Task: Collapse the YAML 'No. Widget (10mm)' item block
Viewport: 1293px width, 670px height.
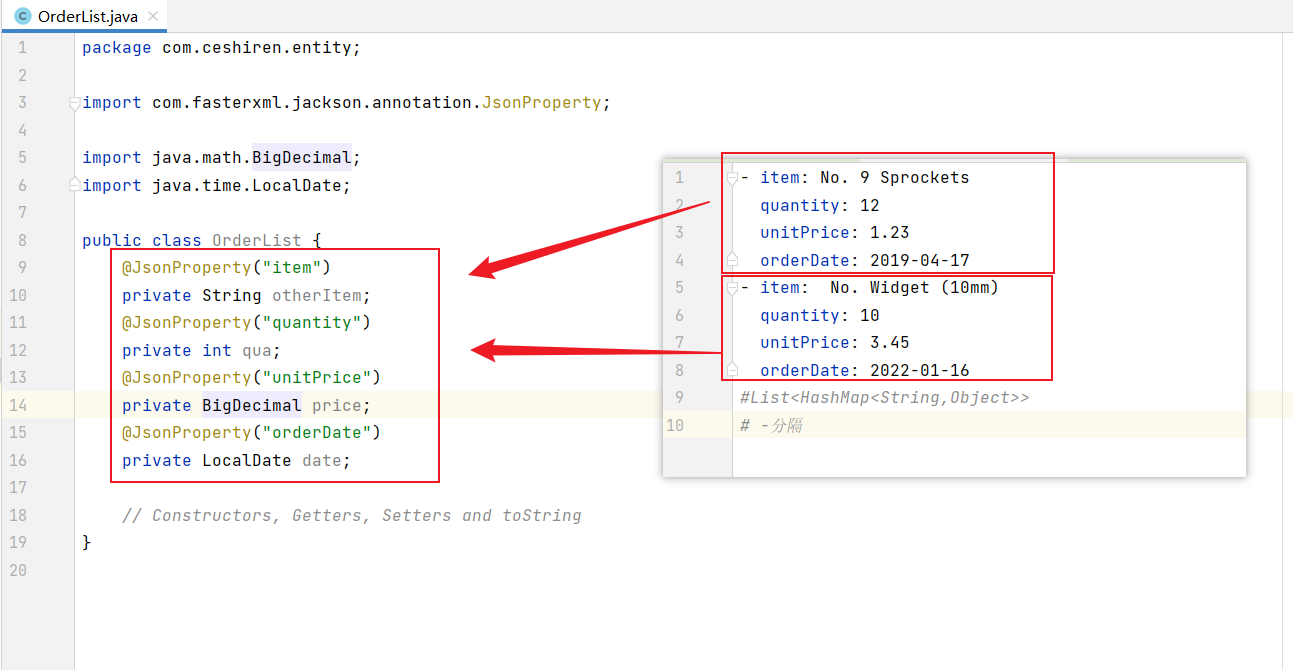Action: click(x=732, y=288)
